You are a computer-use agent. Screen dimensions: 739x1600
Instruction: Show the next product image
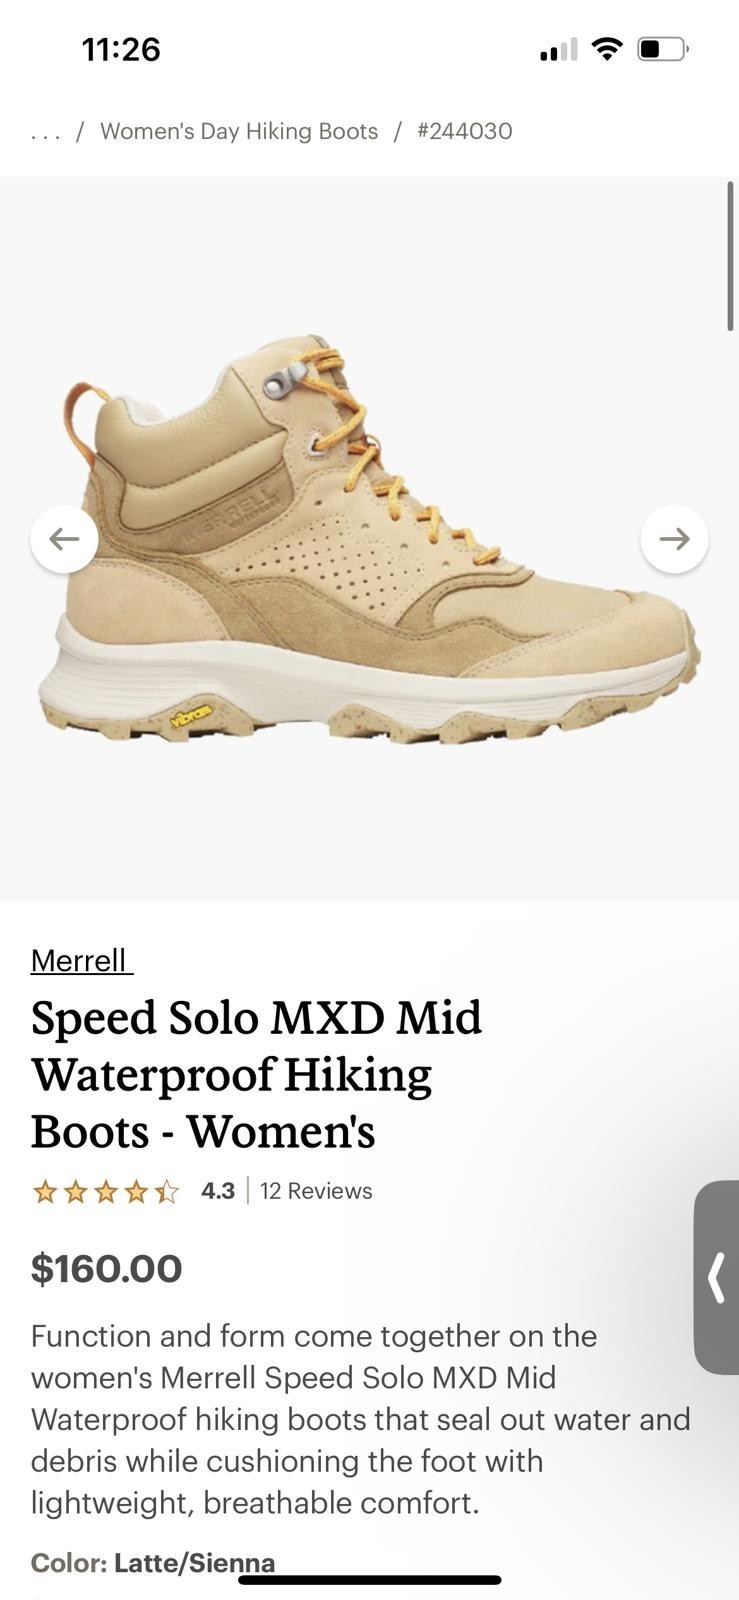click(674, 539)
